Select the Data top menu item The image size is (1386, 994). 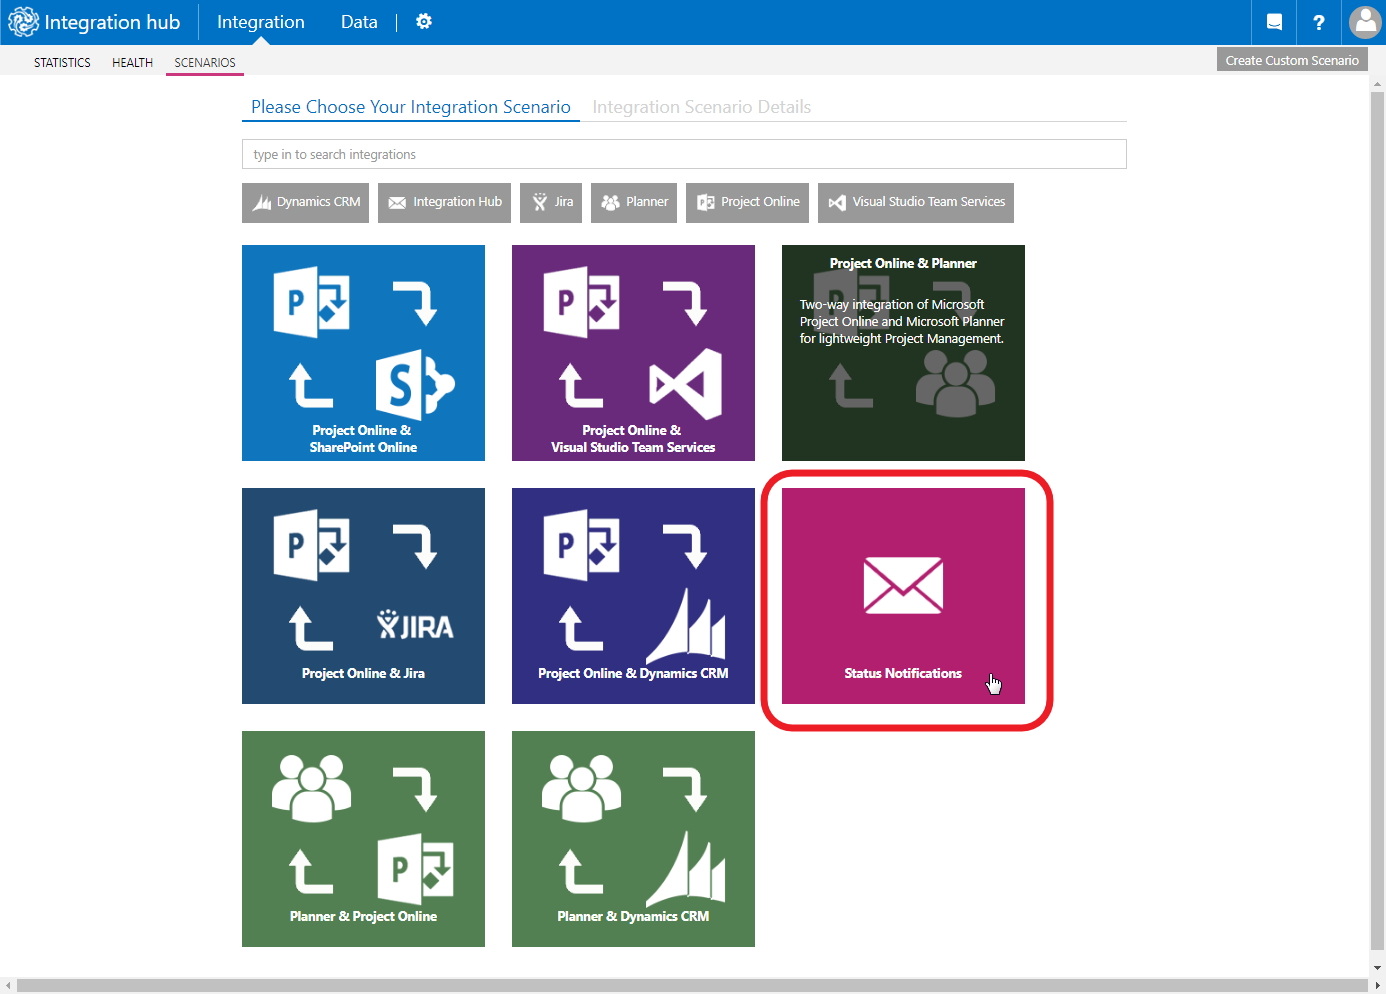click(359, 22)
